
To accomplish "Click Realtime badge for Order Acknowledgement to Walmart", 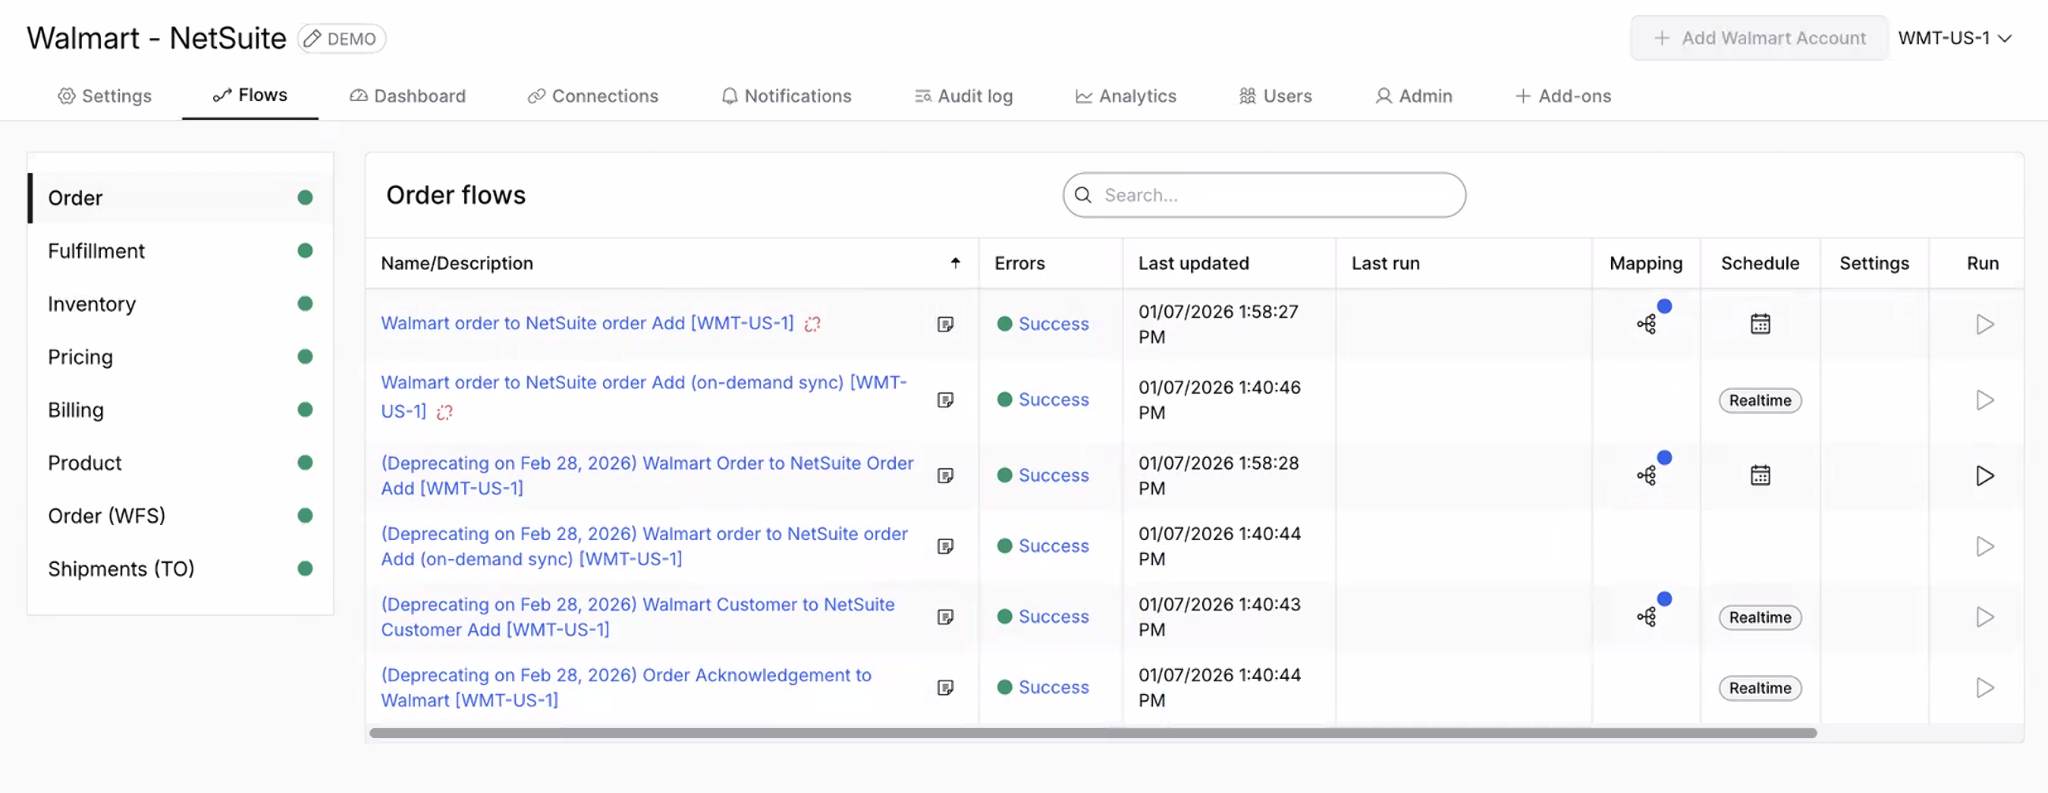I will coord(1760,688).
